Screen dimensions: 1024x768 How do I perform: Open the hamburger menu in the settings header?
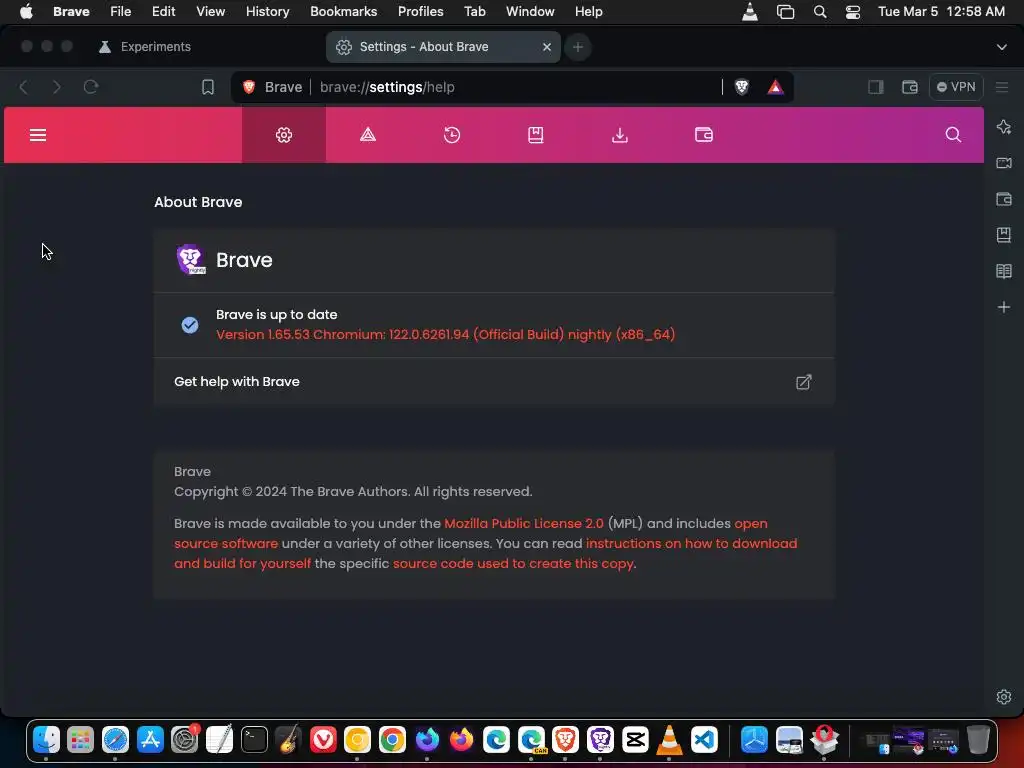click(38, 135)
